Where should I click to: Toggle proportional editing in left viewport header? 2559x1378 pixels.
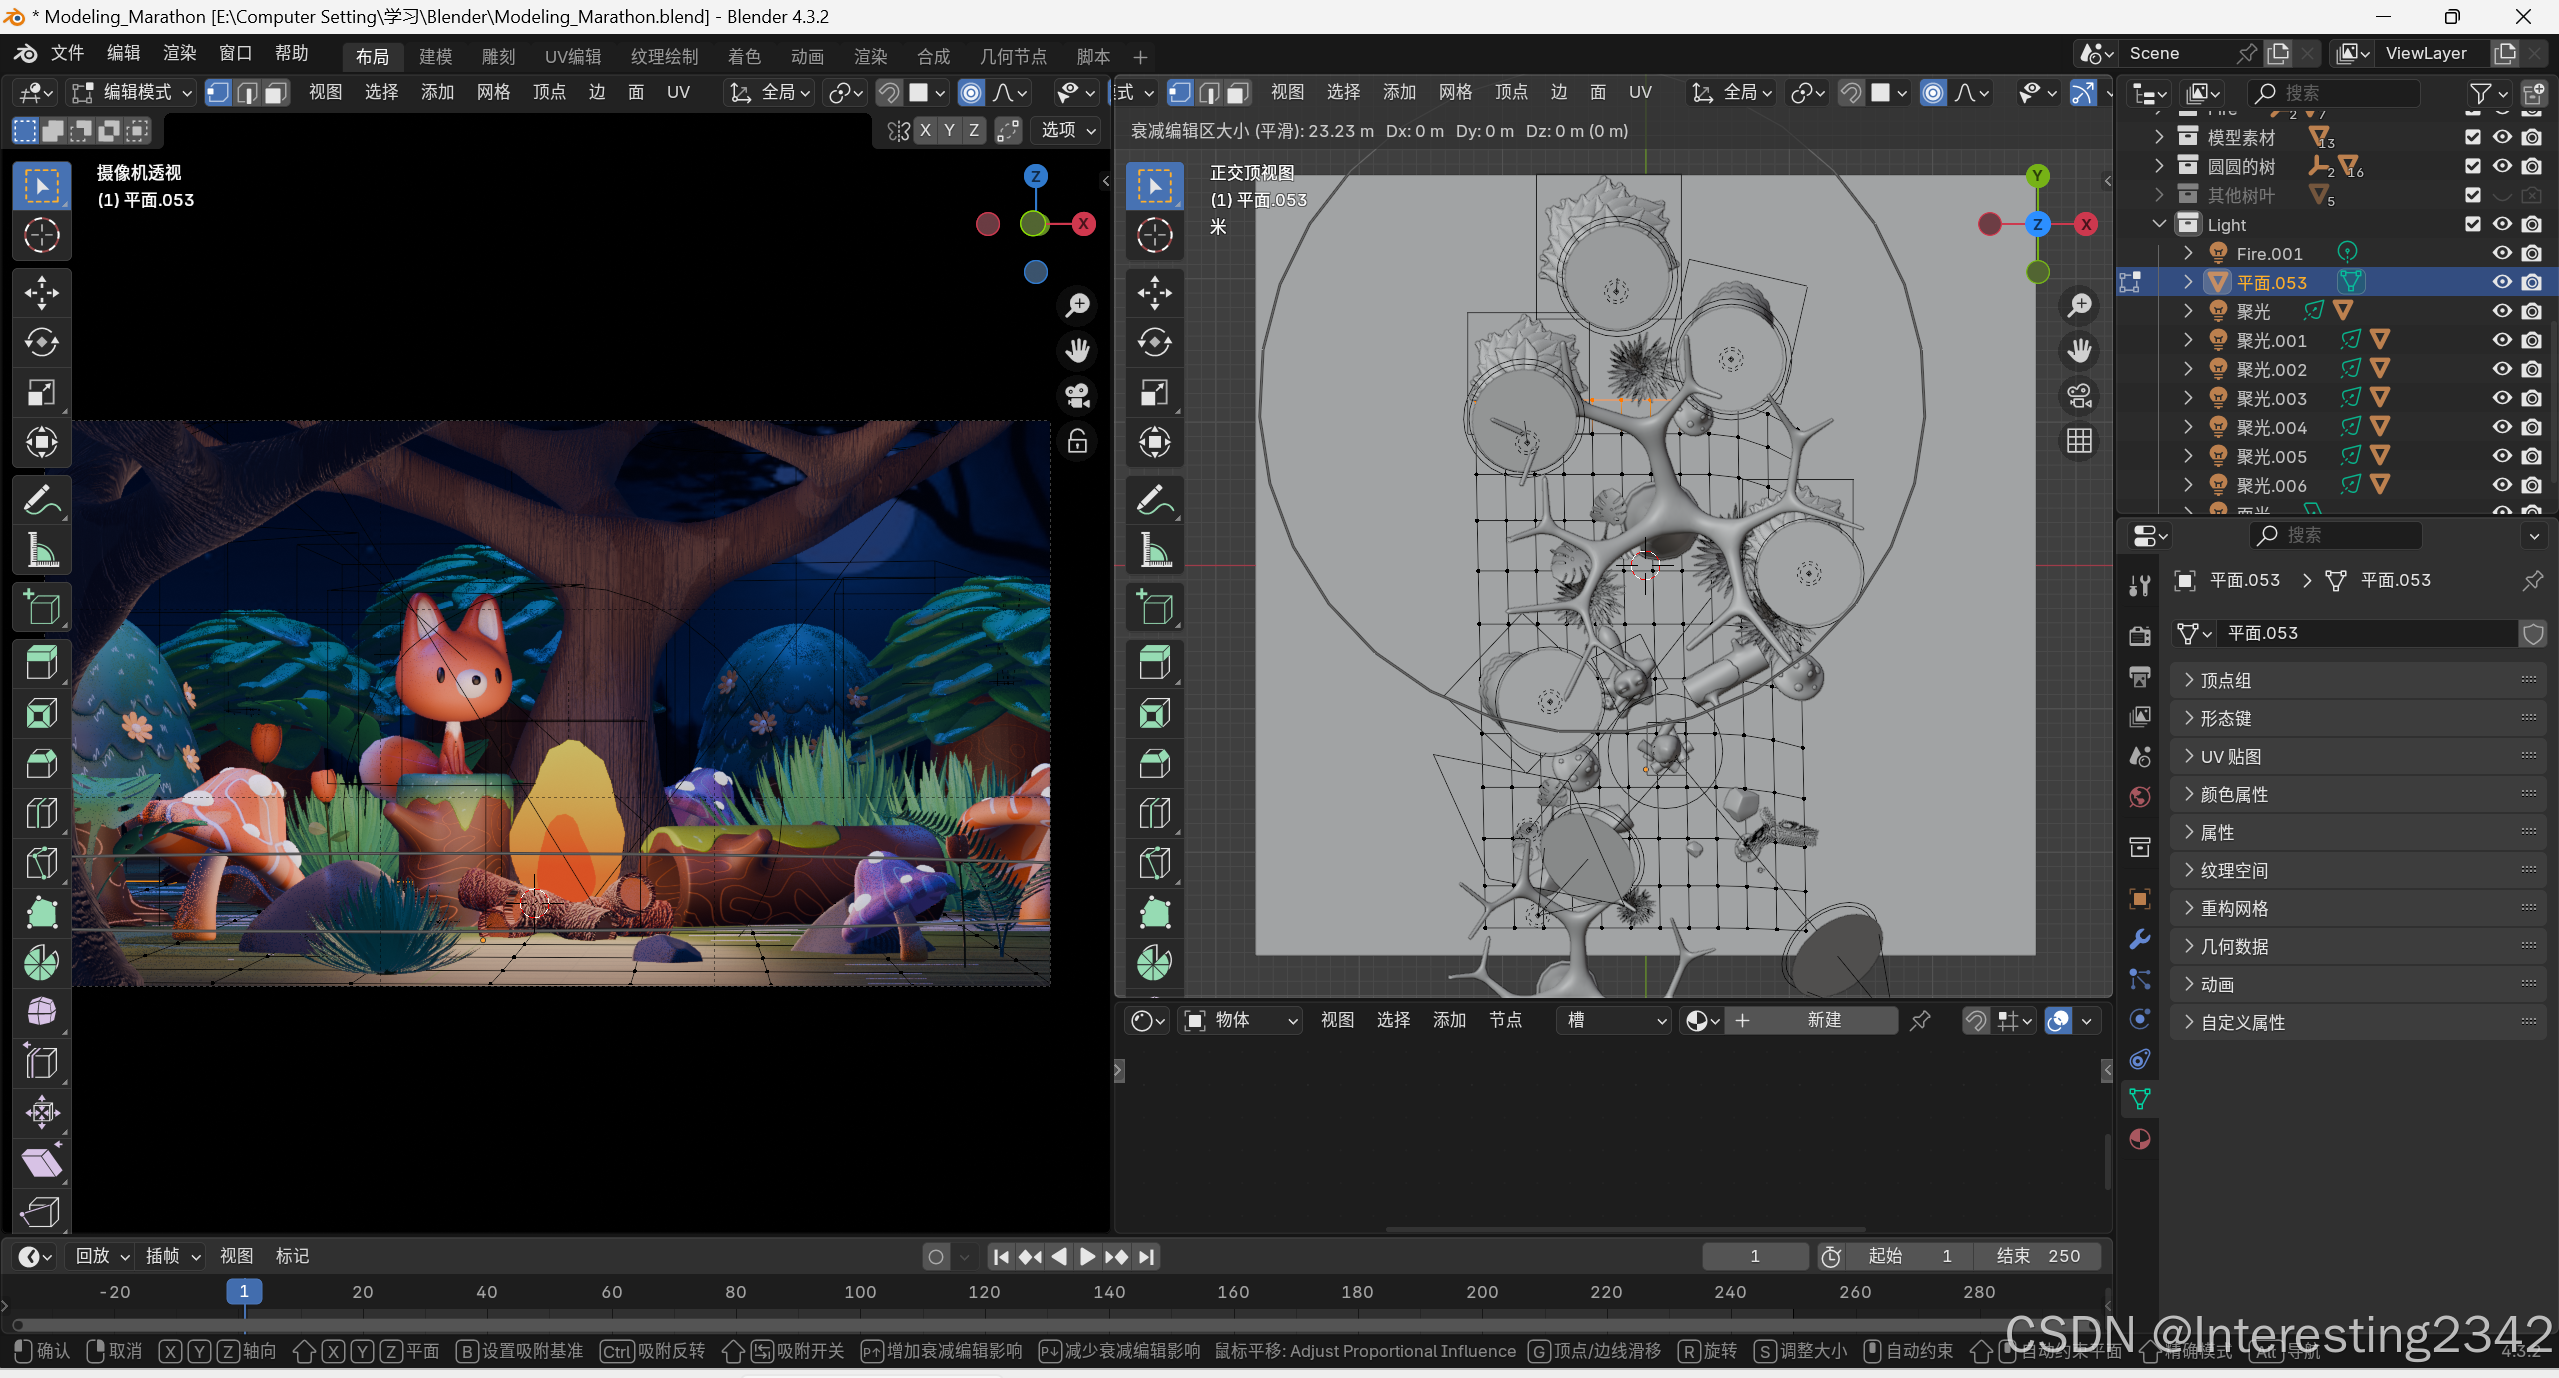coord(970,93)
